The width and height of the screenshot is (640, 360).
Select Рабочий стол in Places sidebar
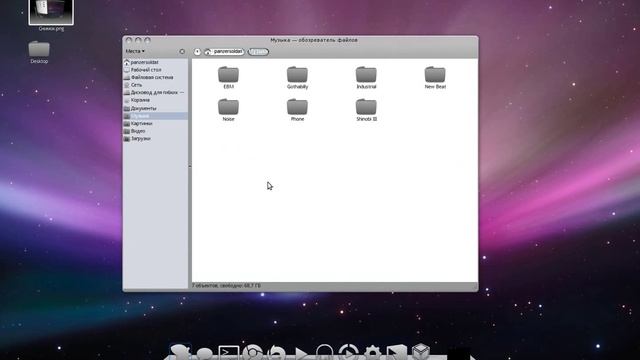click(x=155, y=70)
